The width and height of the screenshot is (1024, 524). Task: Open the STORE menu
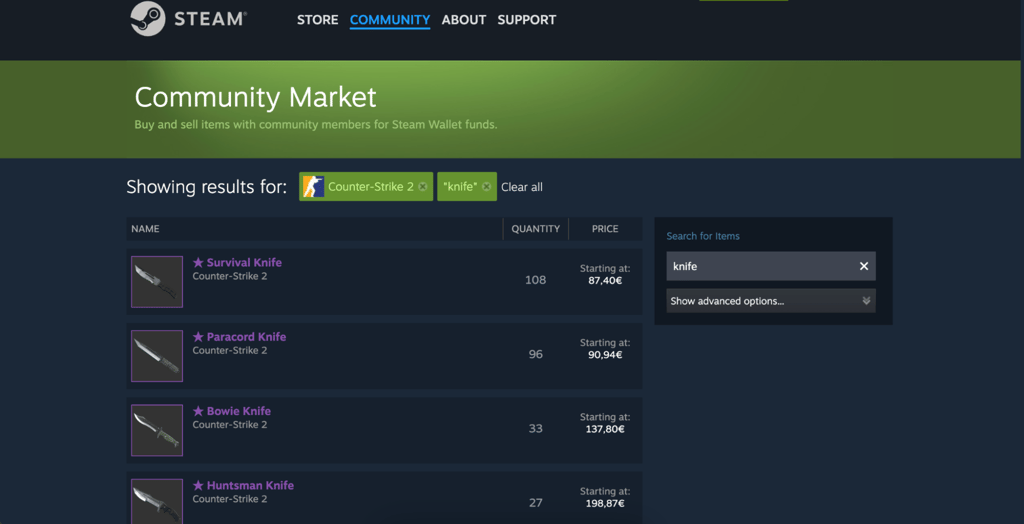[x=317, y=20]
